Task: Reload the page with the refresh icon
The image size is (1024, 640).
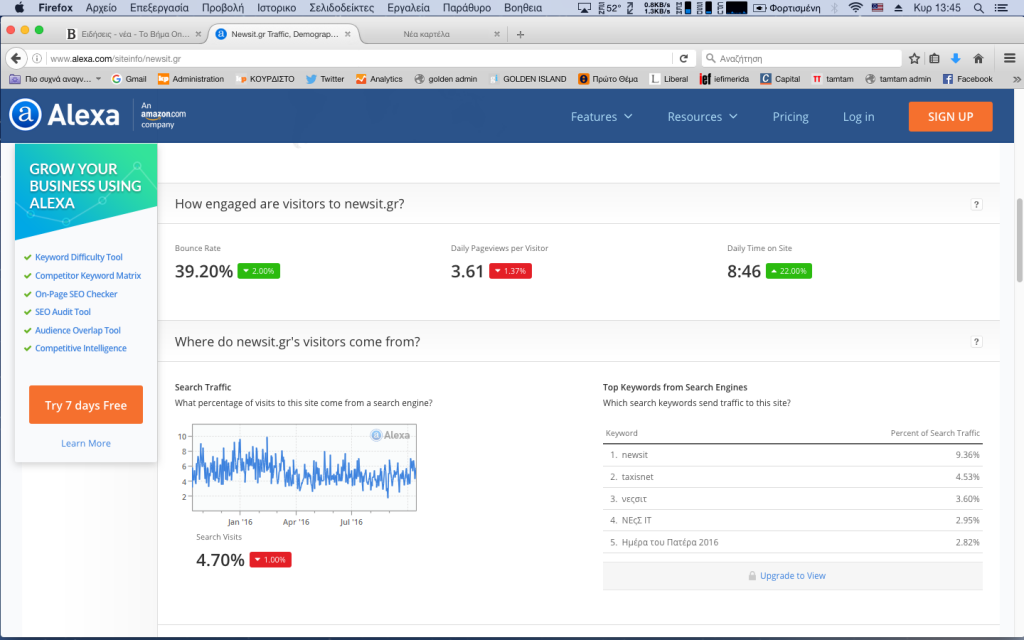Action: 684,58
